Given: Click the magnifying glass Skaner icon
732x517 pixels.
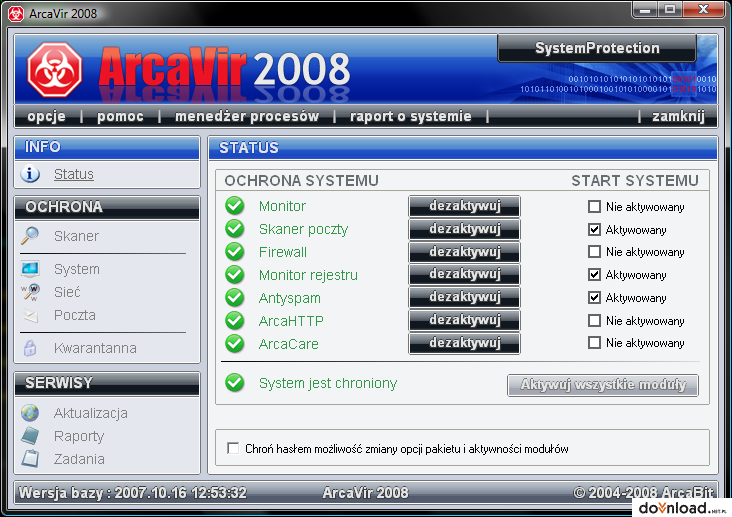Looking at the screenshot, I should [x=30, y=236].
